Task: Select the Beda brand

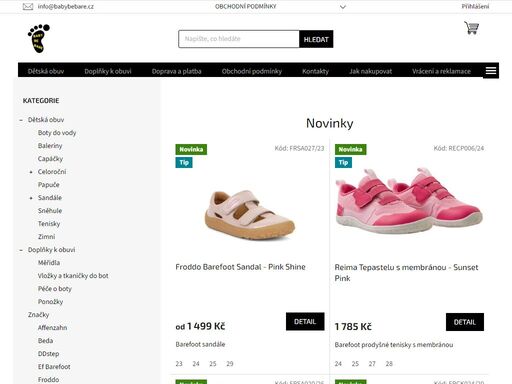Action: 45,341
